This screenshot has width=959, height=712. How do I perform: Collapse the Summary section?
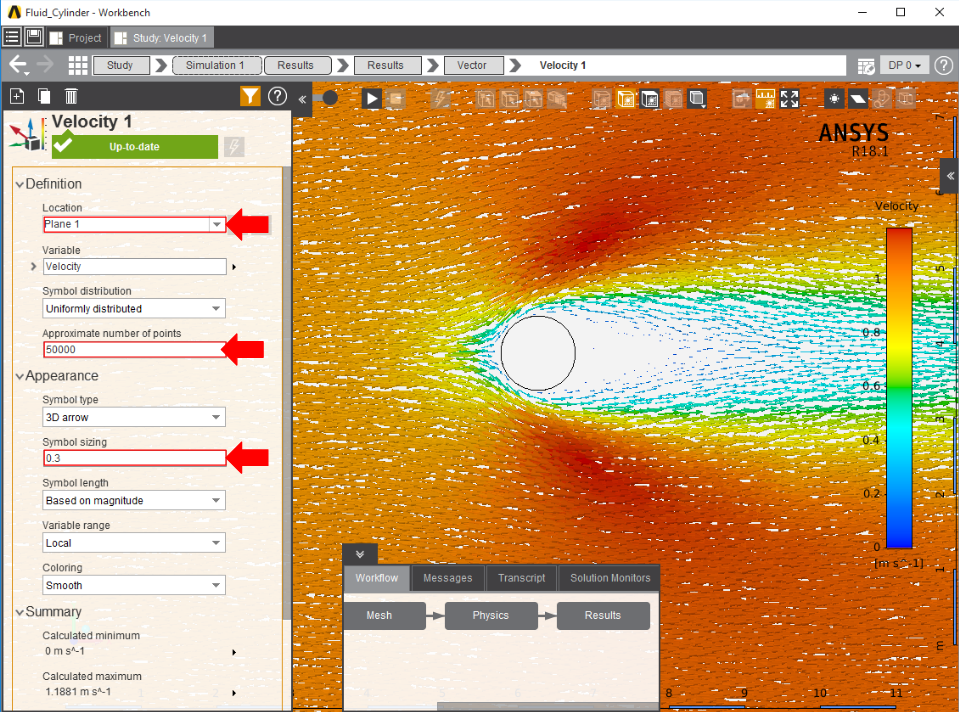(20, 612)
